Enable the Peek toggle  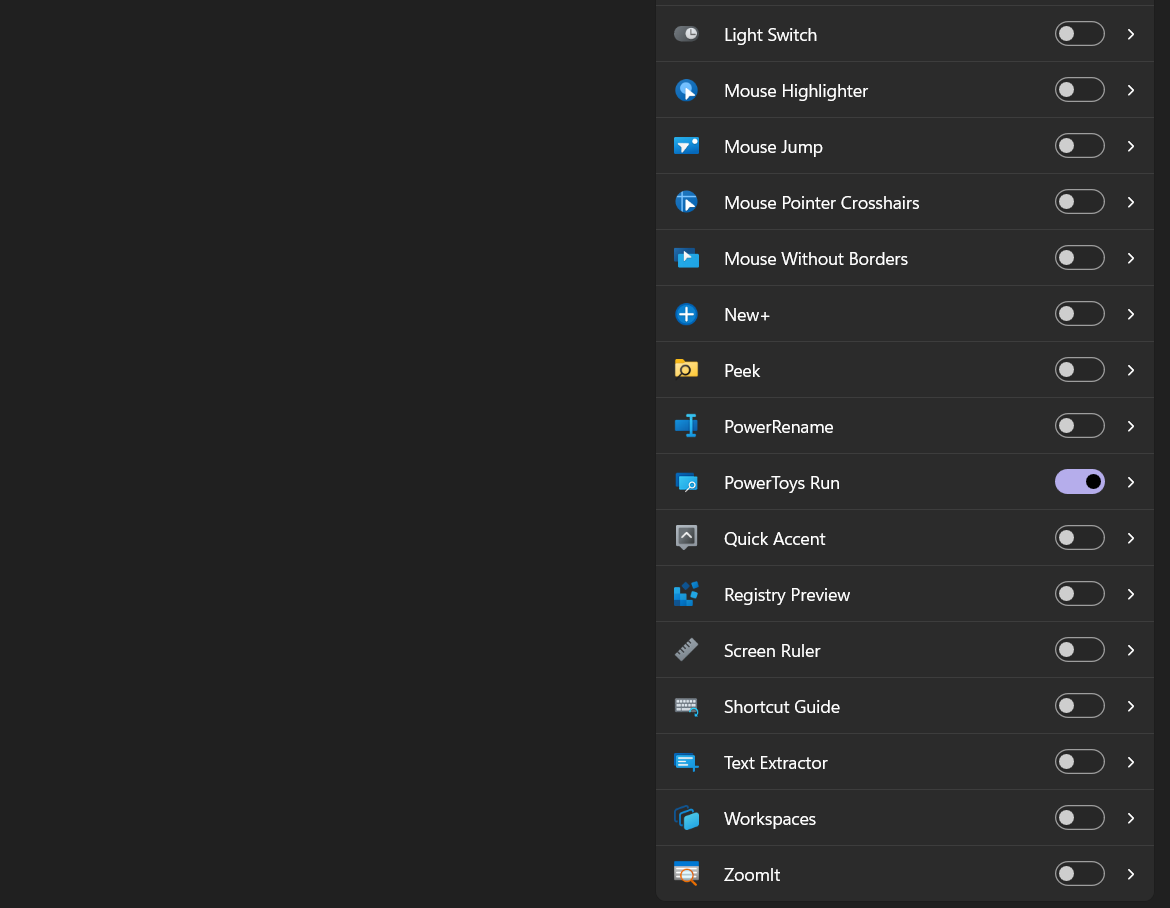point(1079,369)
